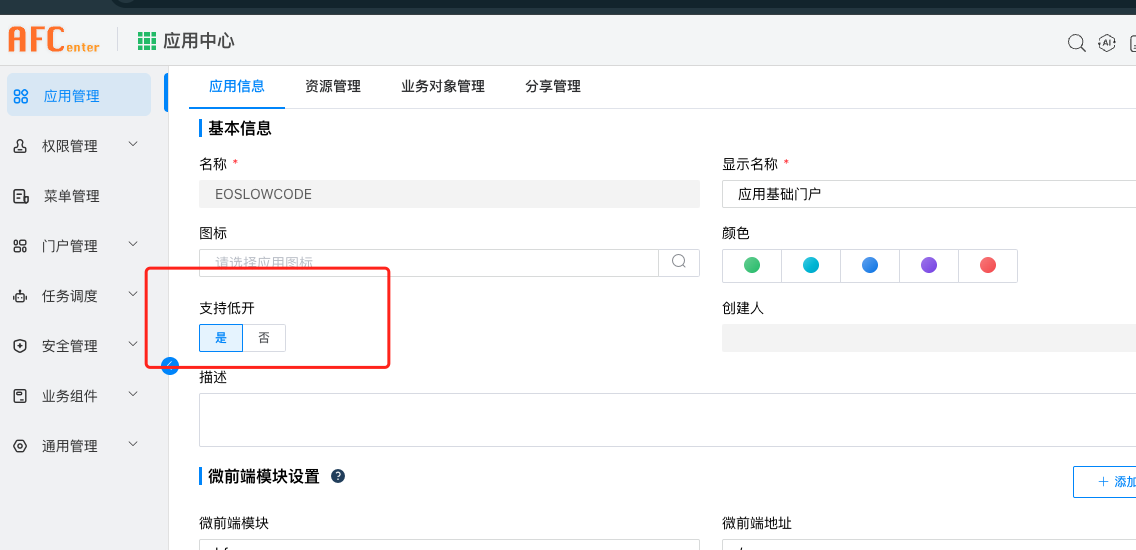Click the 微前端模块设置 section heading
Screen dimensions: 1136x550
[264, 477]
